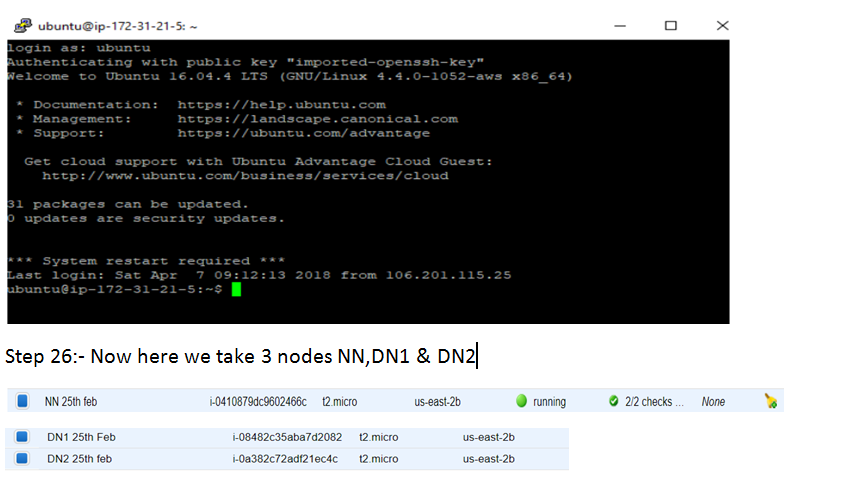The image size is (847, 488).
Task: Click the DN1 25th Feb name cell
Action: pos(81,437)
